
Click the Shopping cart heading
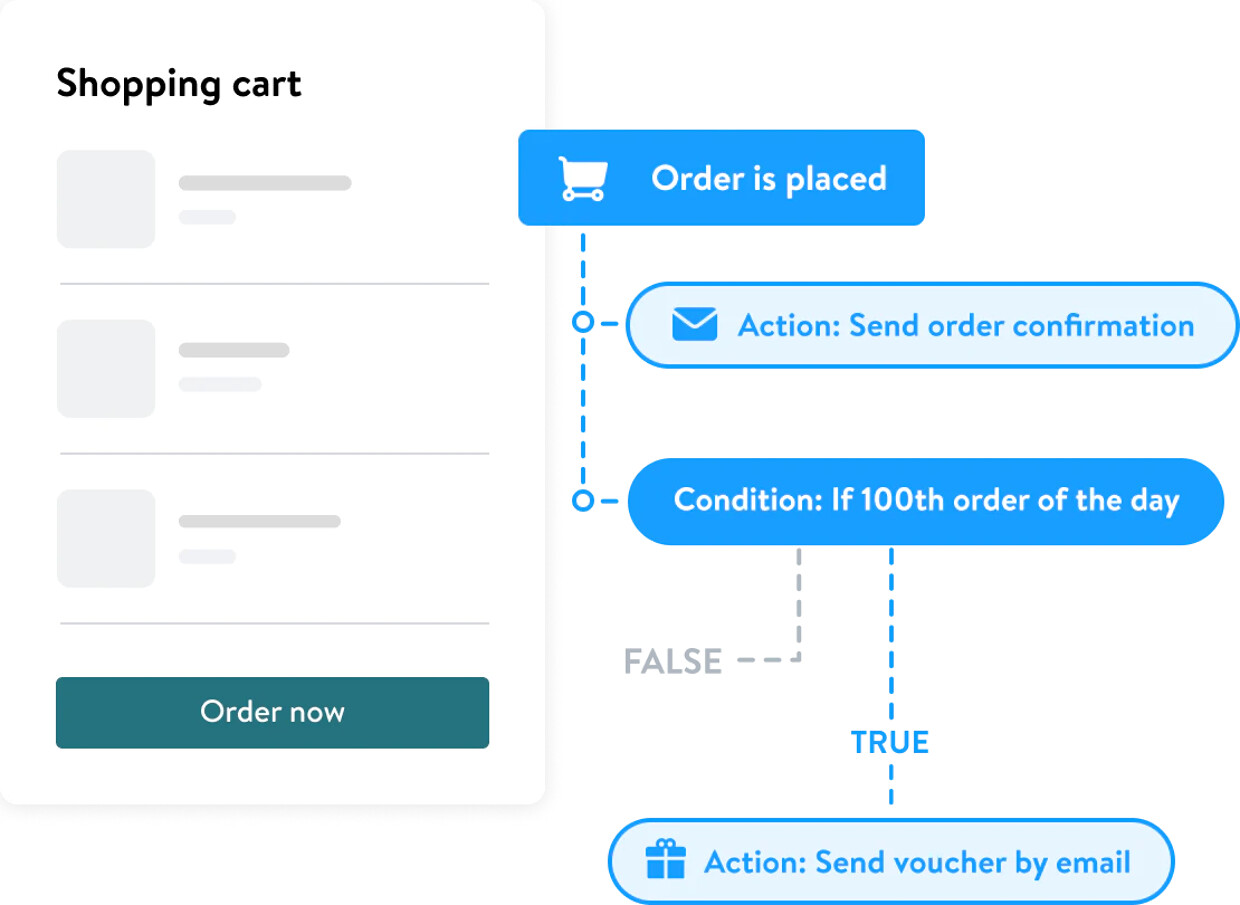[x=179, y=84]
